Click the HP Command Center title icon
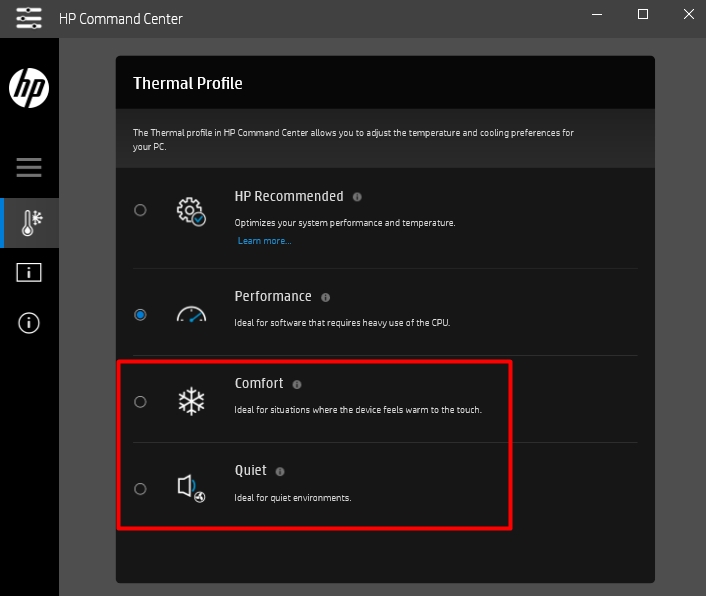 pyautogui.click(x=29, y=18)
